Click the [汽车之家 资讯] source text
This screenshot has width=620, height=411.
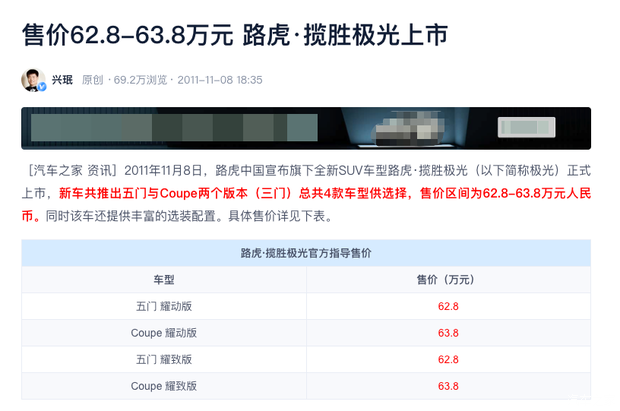point(71,170)
